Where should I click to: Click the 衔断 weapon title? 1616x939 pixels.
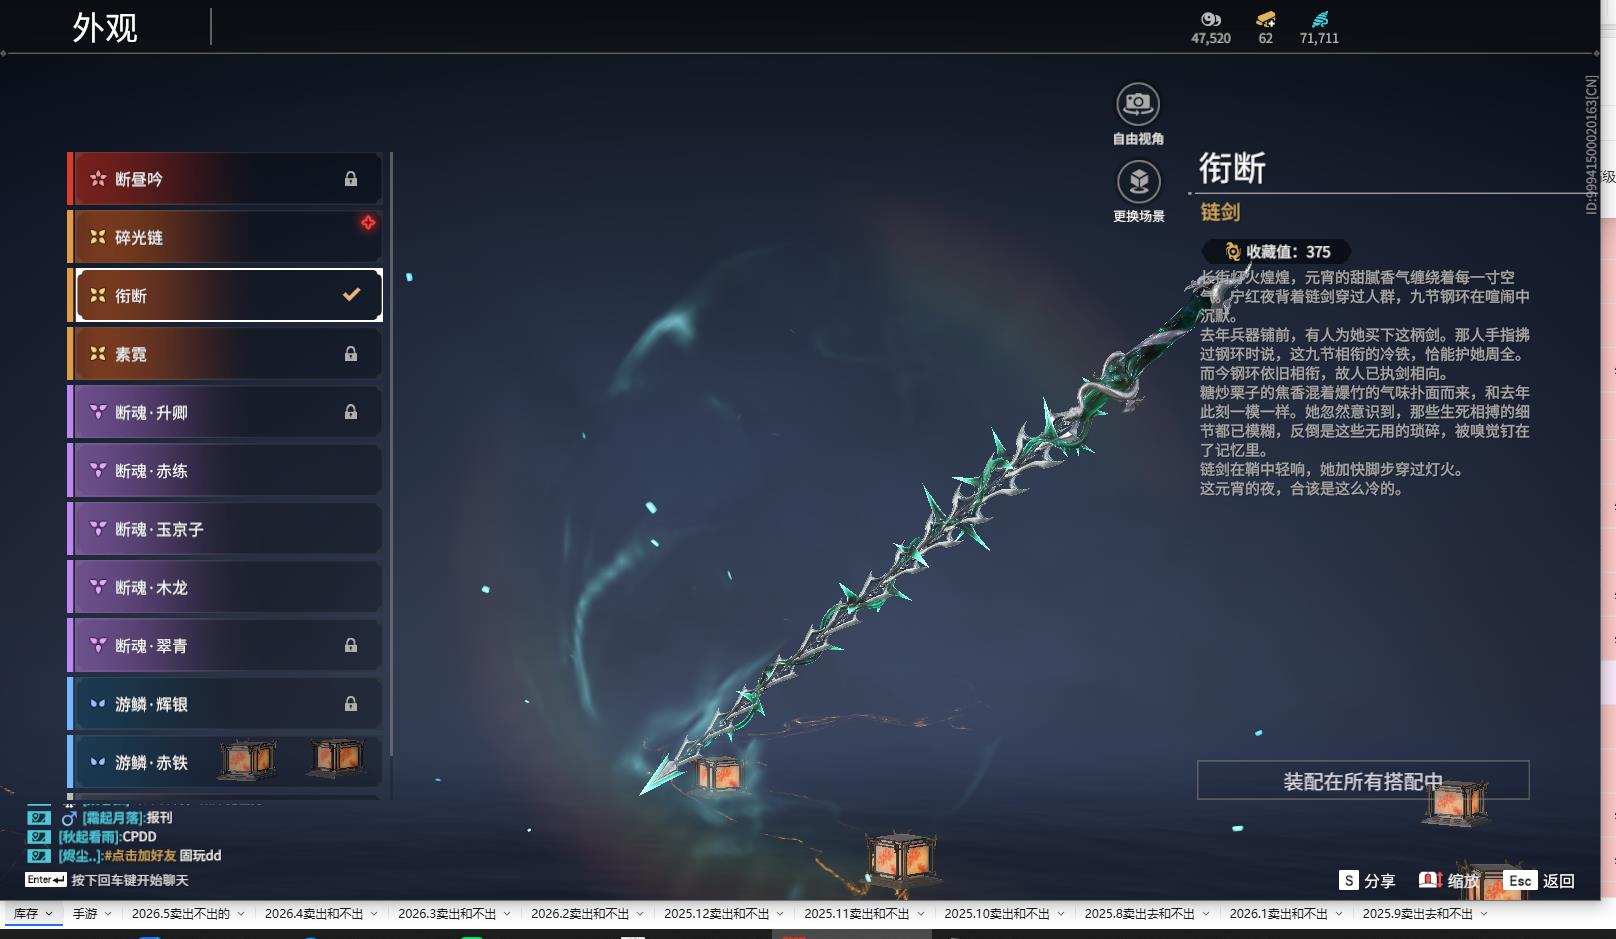coord(1233,168)
